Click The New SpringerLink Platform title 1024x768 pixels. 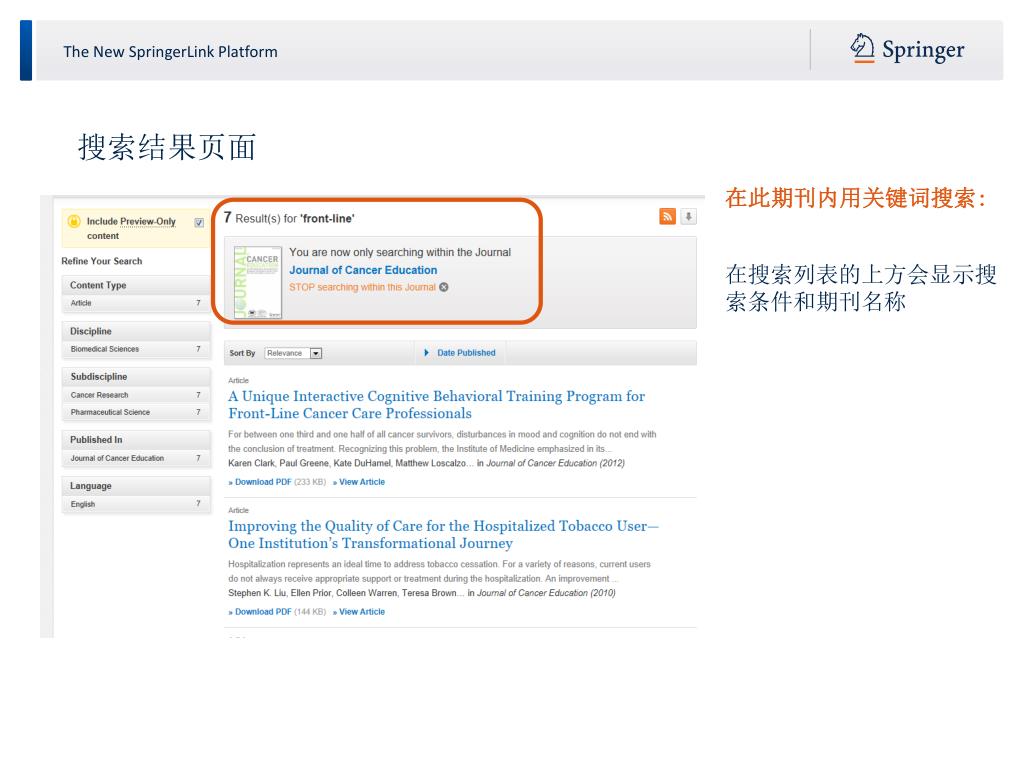click(x=170, y=52)
